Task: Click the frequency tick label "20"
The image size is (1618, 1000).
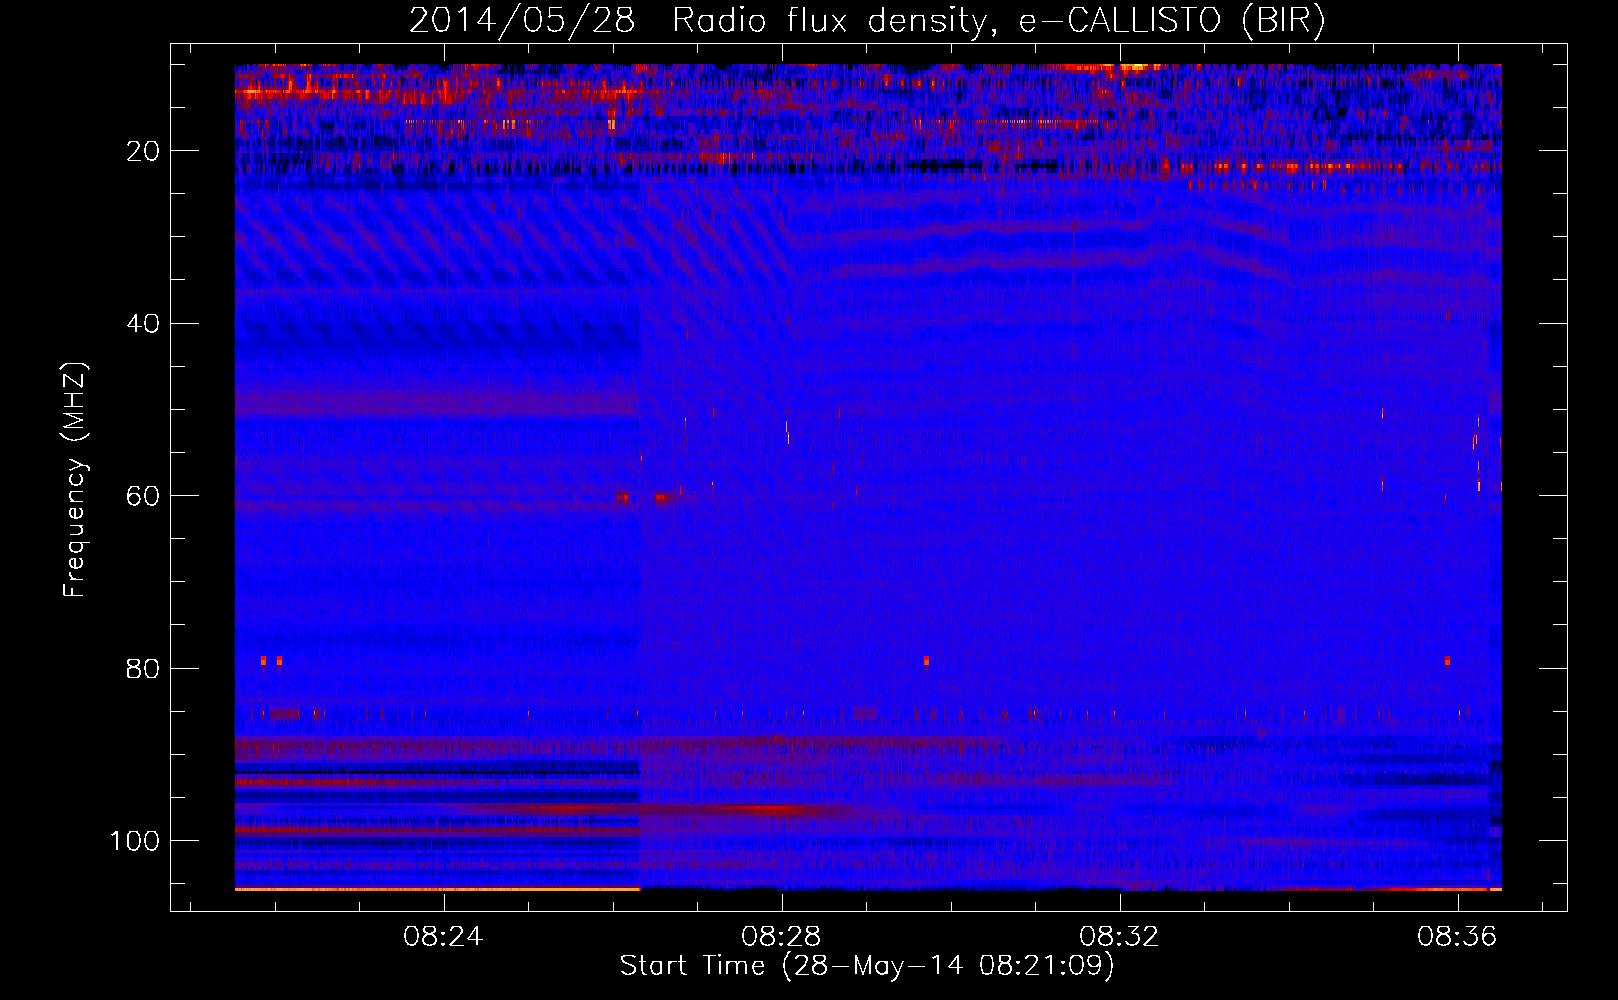Action: point(143,151)
